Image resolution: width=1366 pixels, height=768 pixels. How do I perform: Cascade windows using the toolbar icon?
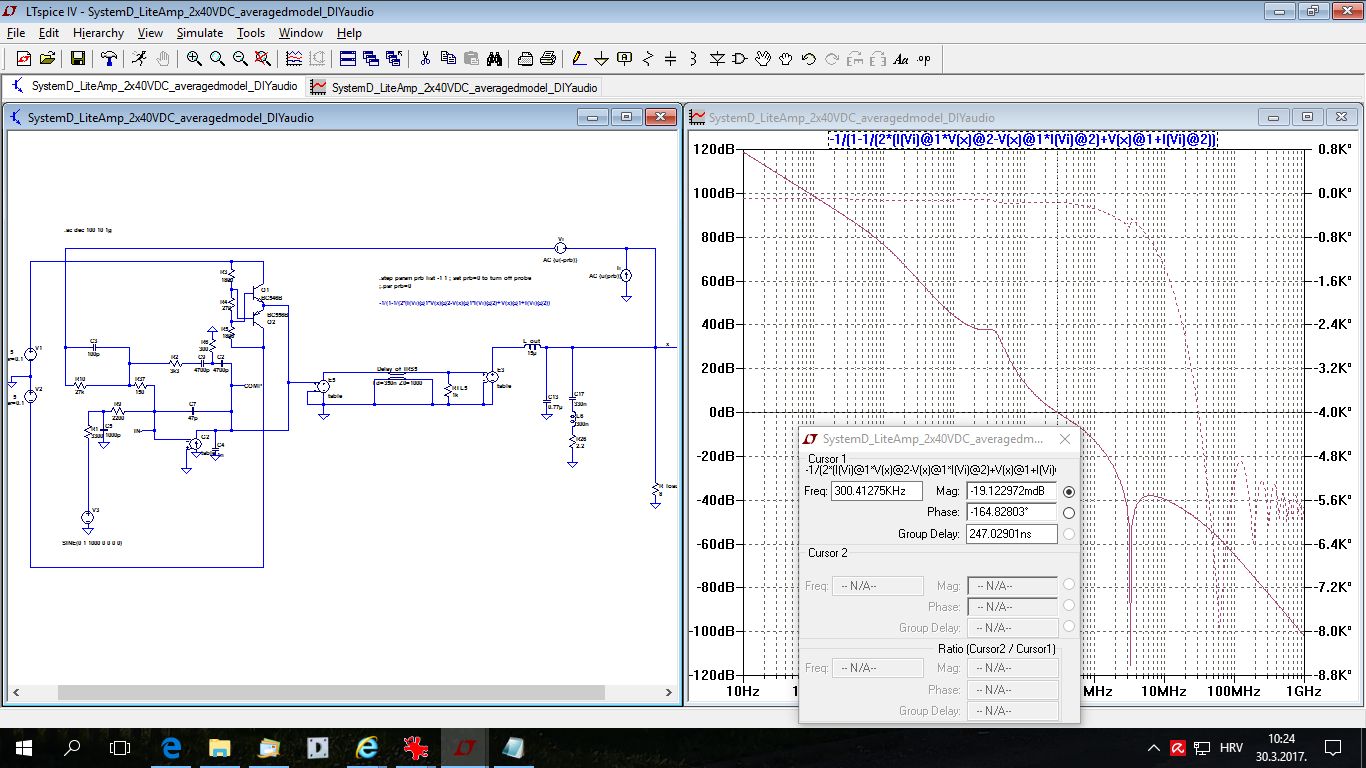pyautogui.click(x=371, y=59)
